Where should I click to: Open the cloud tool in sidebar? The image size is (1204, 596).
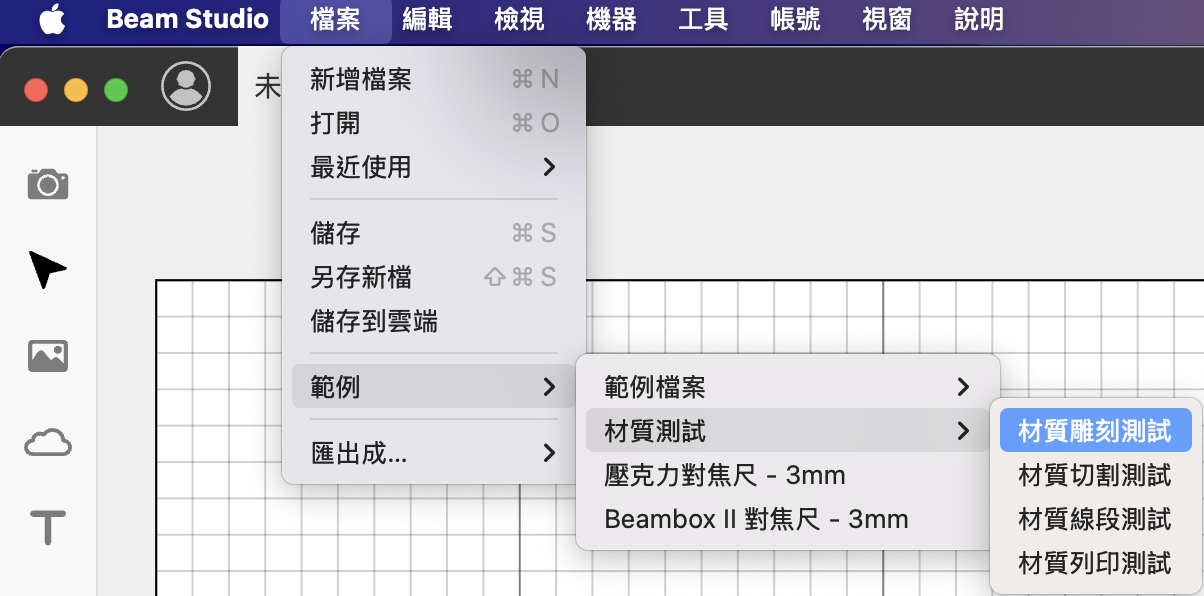[48, 442]
